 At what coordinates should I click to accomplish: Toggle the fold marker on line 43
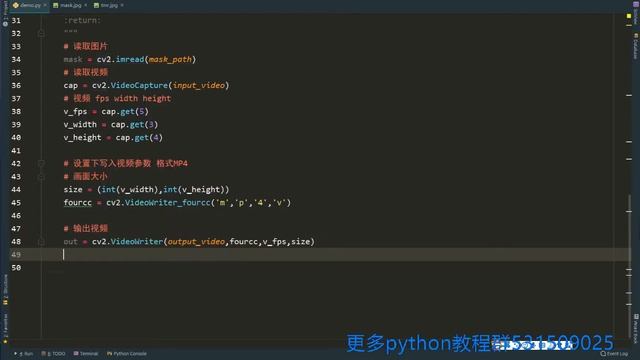point(41,177)
